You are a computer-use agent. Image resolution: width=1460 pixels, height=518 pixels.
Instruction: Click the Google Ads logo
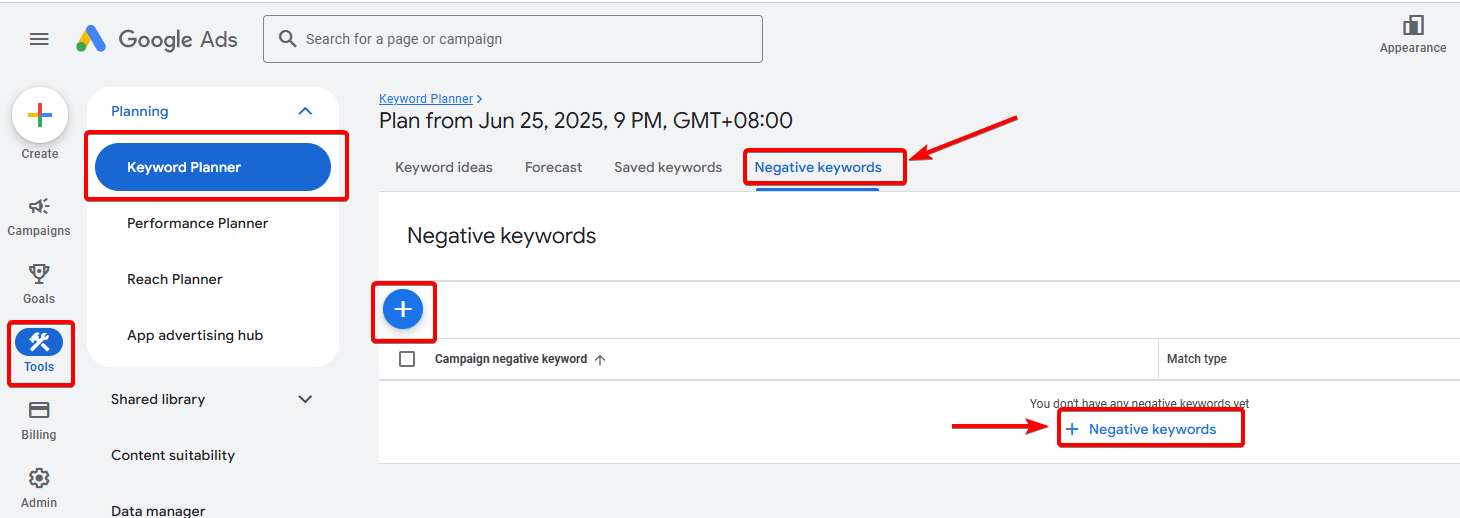click(157, 39)
